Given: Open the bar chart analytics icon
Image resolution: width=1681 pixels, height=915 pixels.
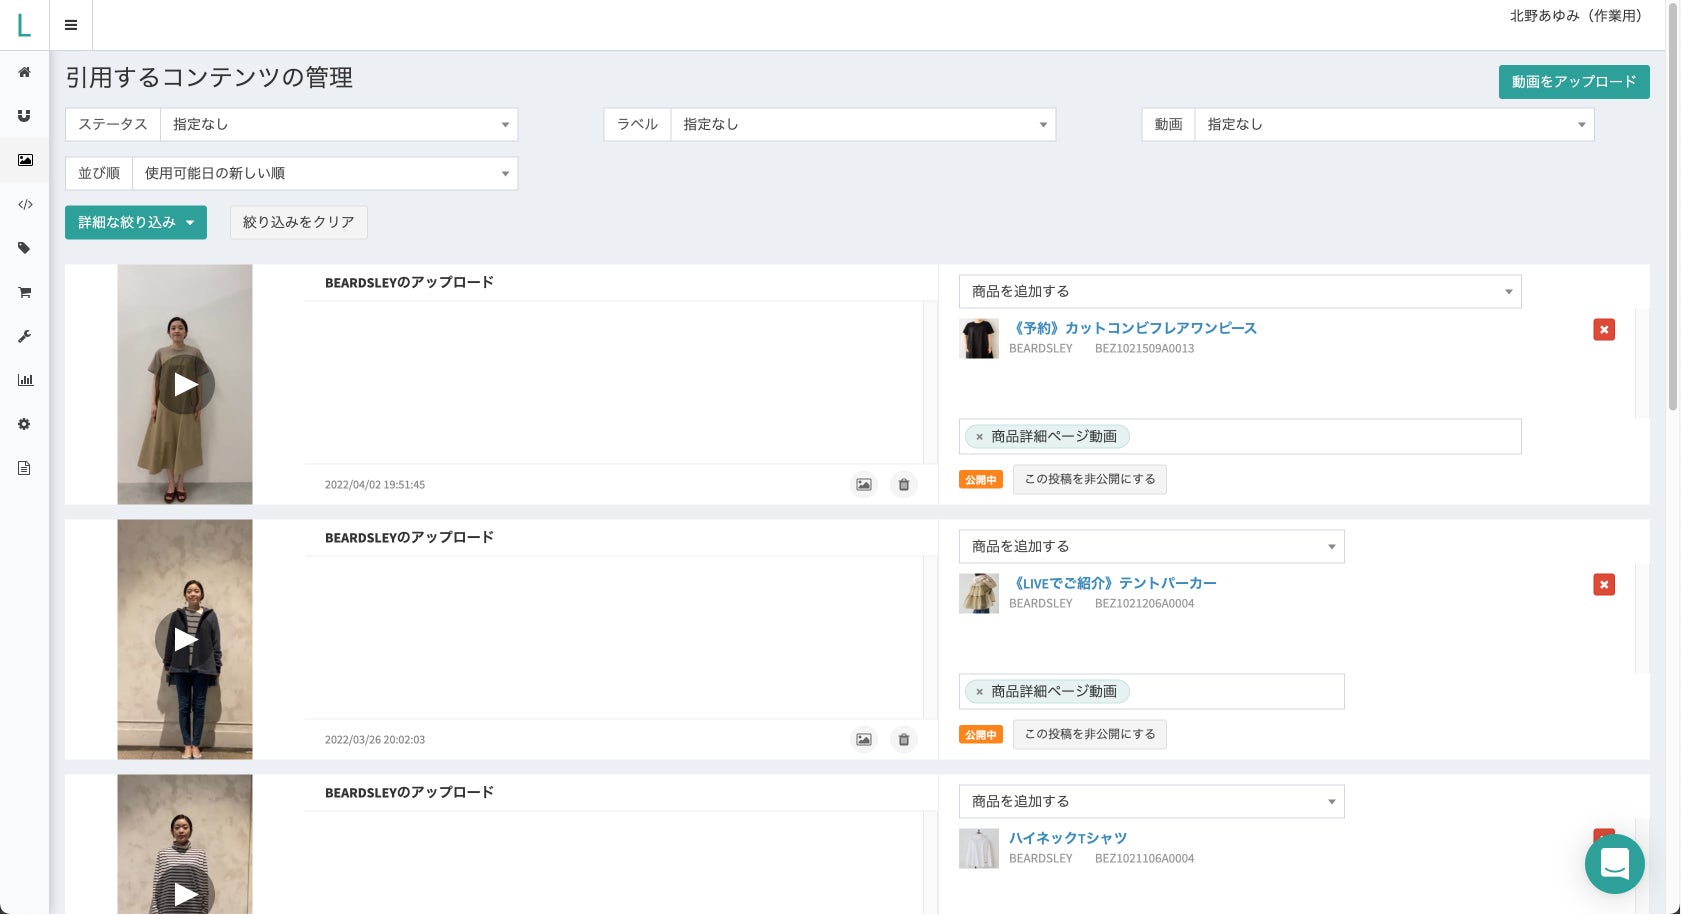Looking at the screenshot, I should click(x=25, y=380).
